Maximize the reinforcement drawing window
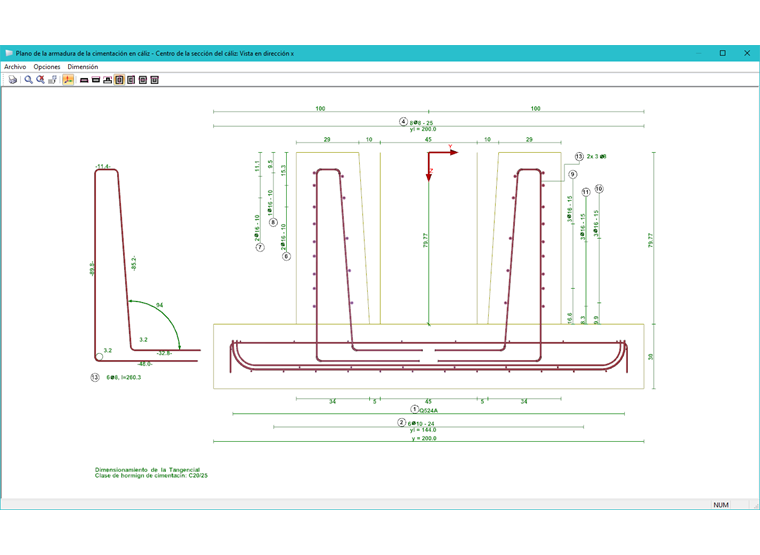The image size is (760, 555). (723, 53)
